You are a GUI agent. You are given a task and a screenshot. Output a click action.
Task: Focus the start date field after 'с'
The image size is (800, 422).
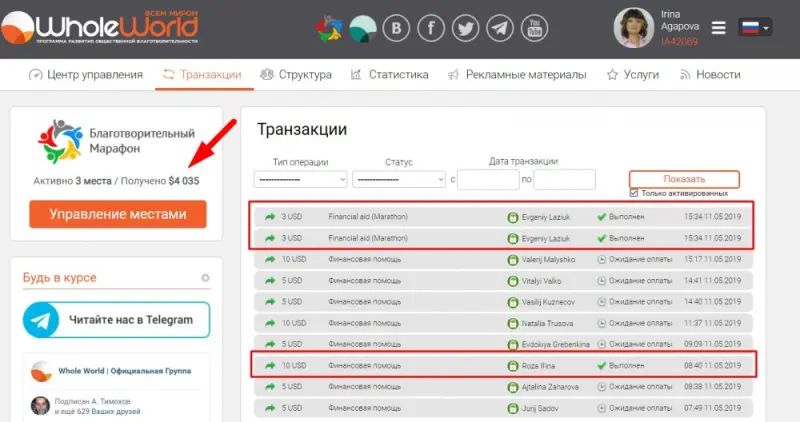pyautogui.click(x=488, y=179)
